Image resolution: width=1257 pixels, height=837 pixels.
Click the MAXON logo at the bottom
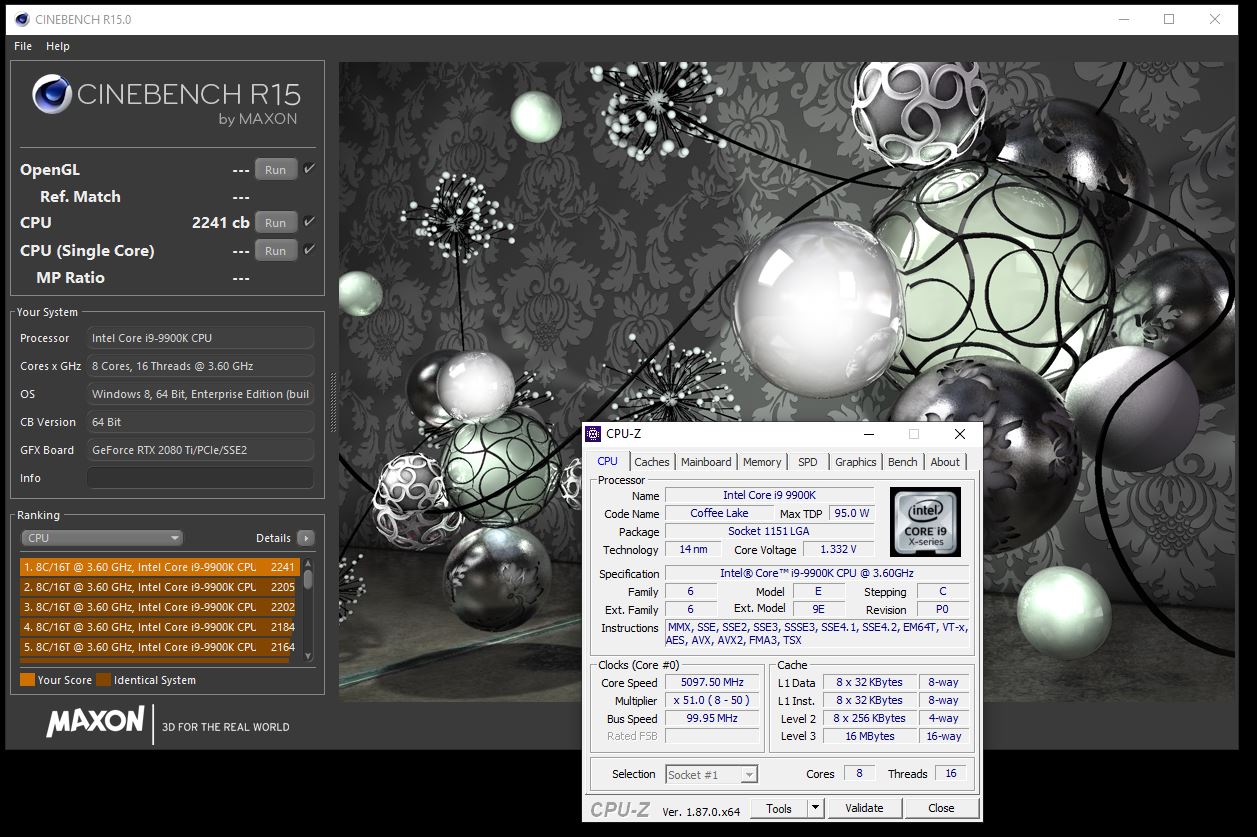click(95, 723)
